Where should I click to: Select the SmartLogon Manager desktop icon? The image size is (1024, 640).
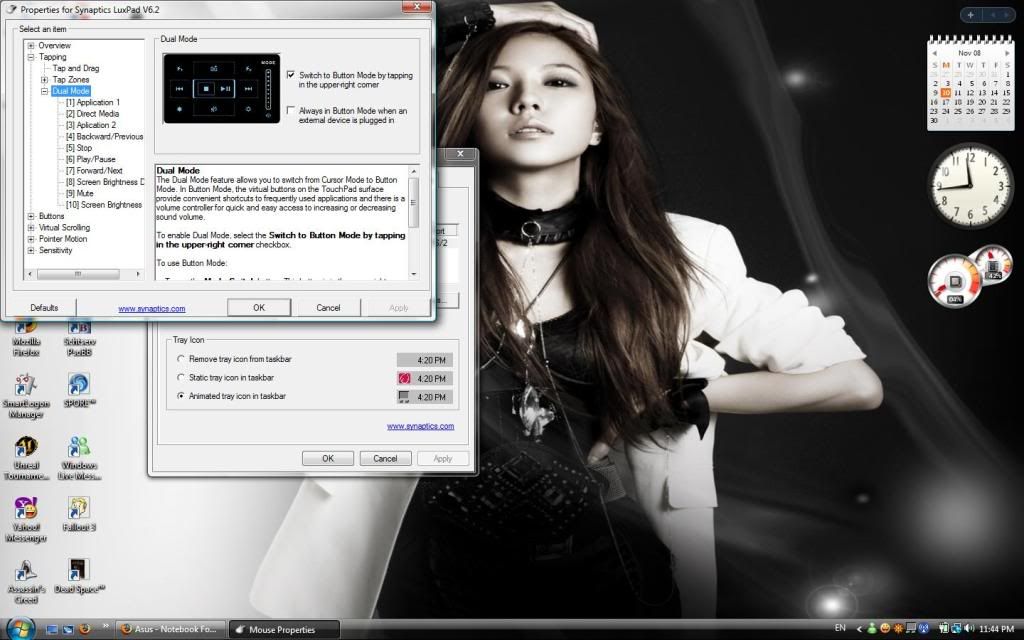coord(26,396)
